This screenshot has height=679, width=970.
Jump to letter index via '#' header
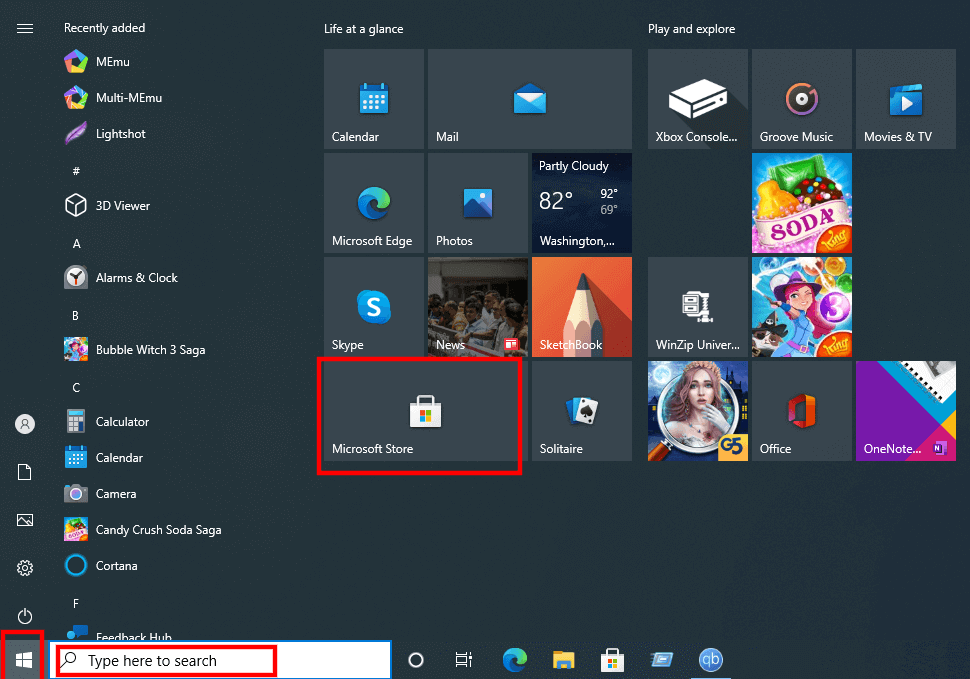(76, 171)
